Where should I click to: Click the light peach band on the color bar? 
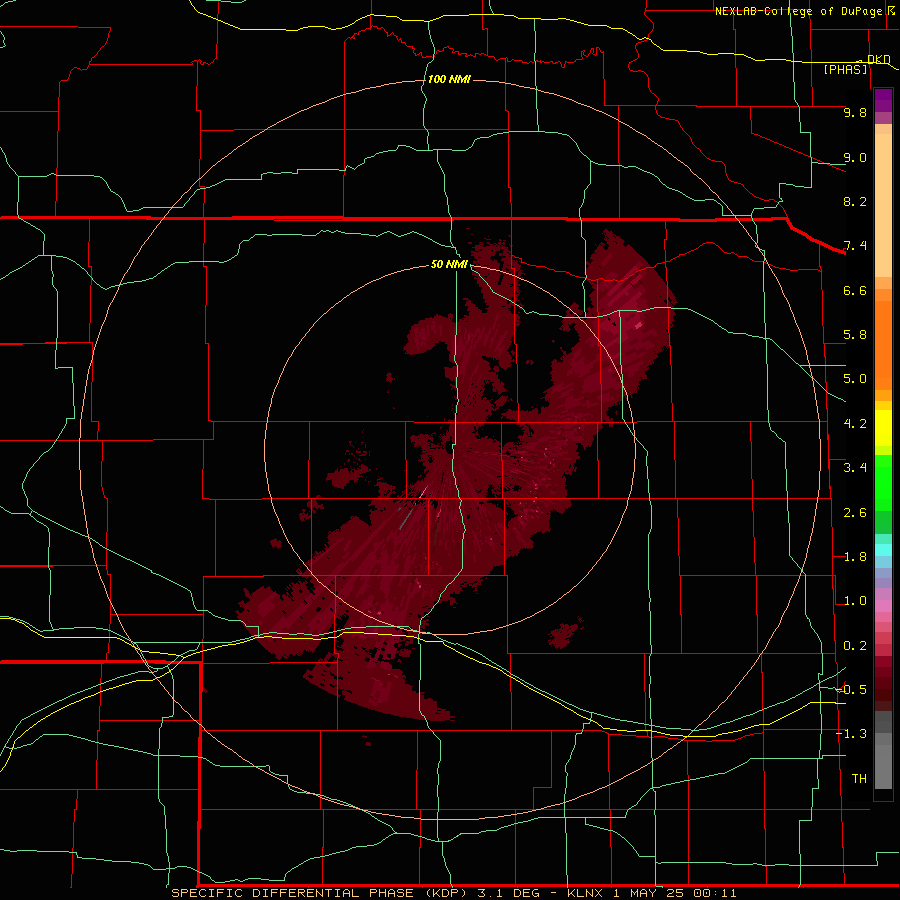pyautogui.click(x=883, y=205)
